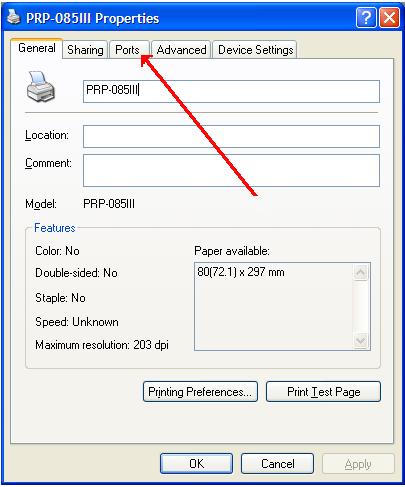Click the Help question mark button
The width and height of the screenshot is (405, 487).
tap(366, 18)
